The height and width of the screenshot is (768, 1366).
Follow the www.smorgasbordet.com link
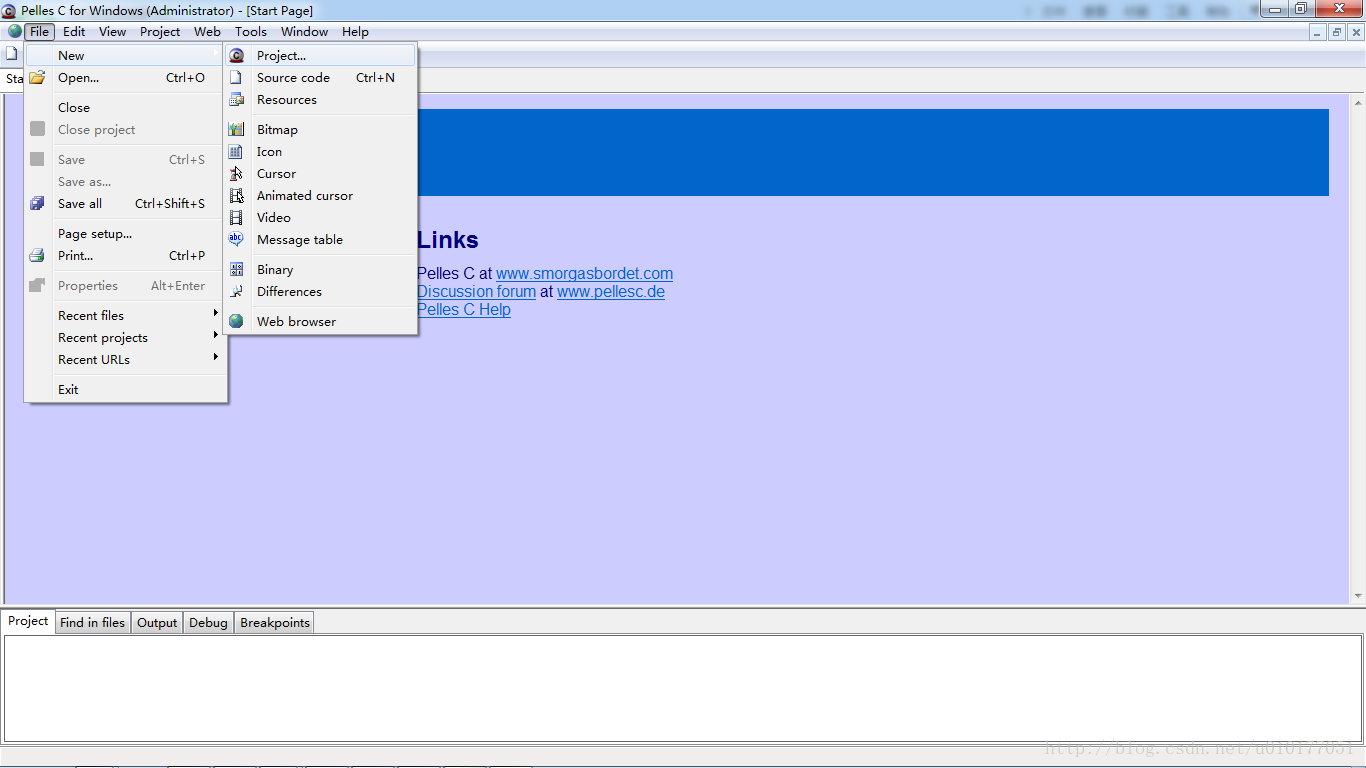[x=584, y=274]
